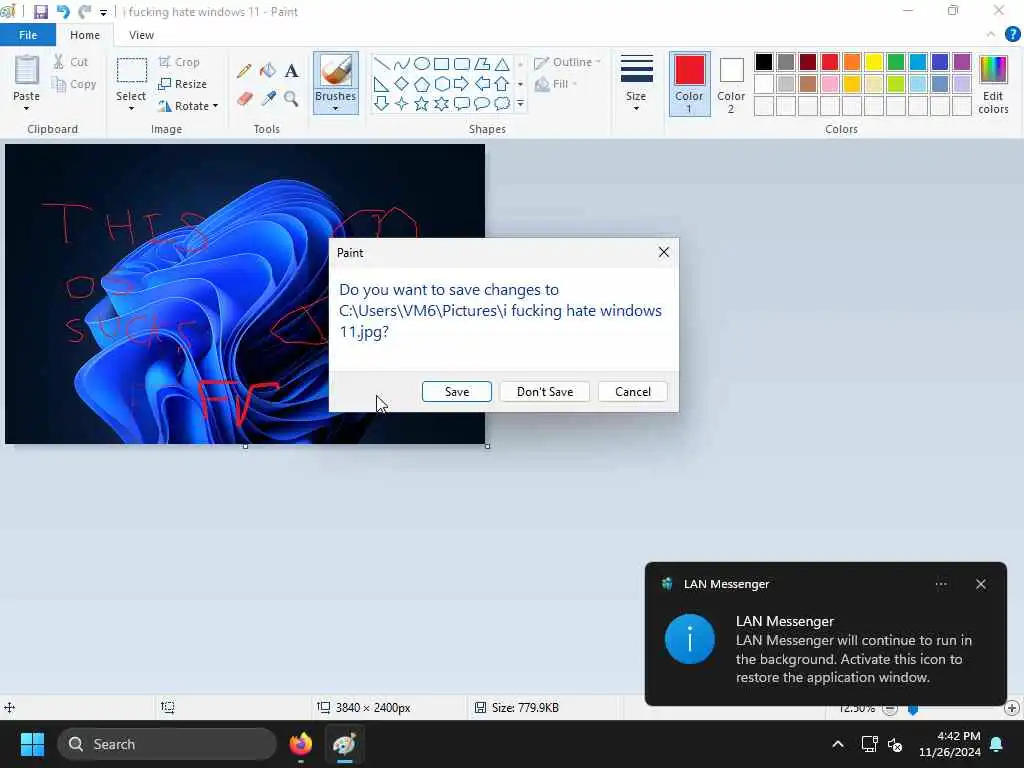The image size is (1024, 768).
Task: Click Don't Save in the dialog
Action: 545,392
